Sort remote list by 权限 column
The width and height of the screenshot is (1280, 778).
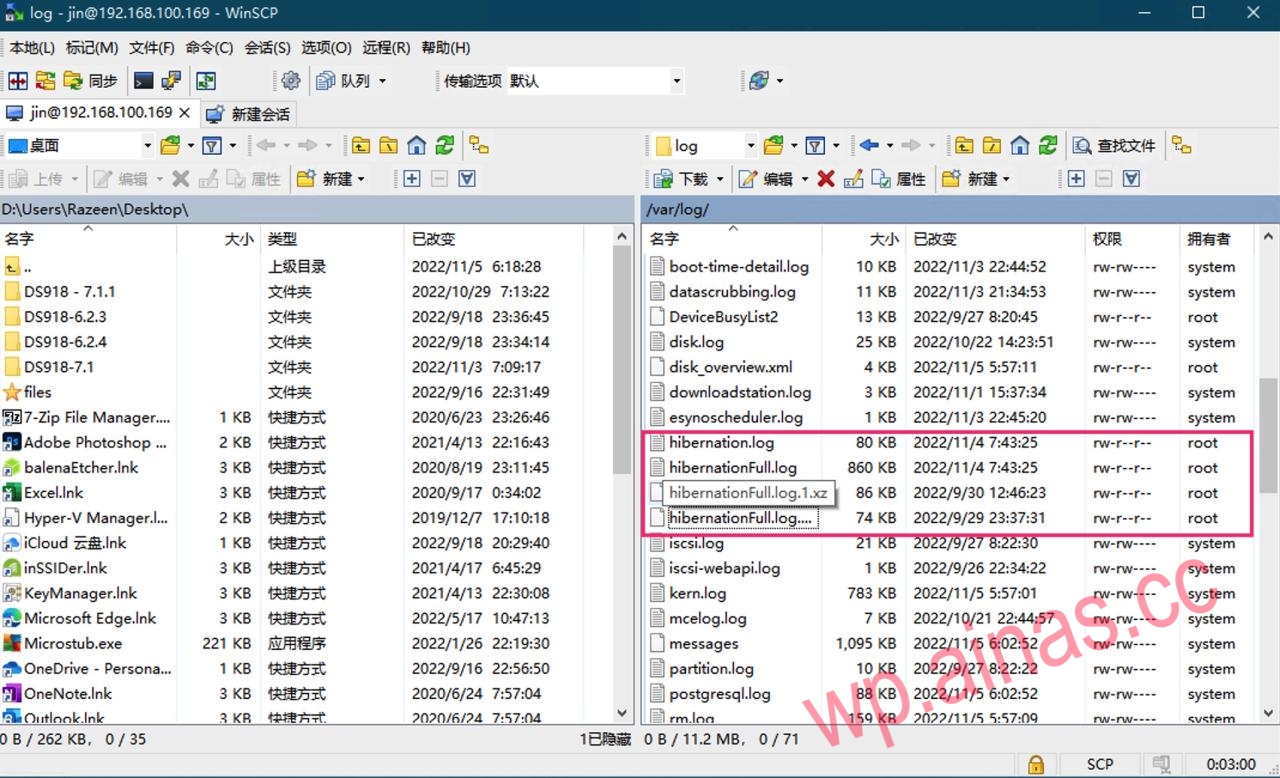coord(1132,239)
